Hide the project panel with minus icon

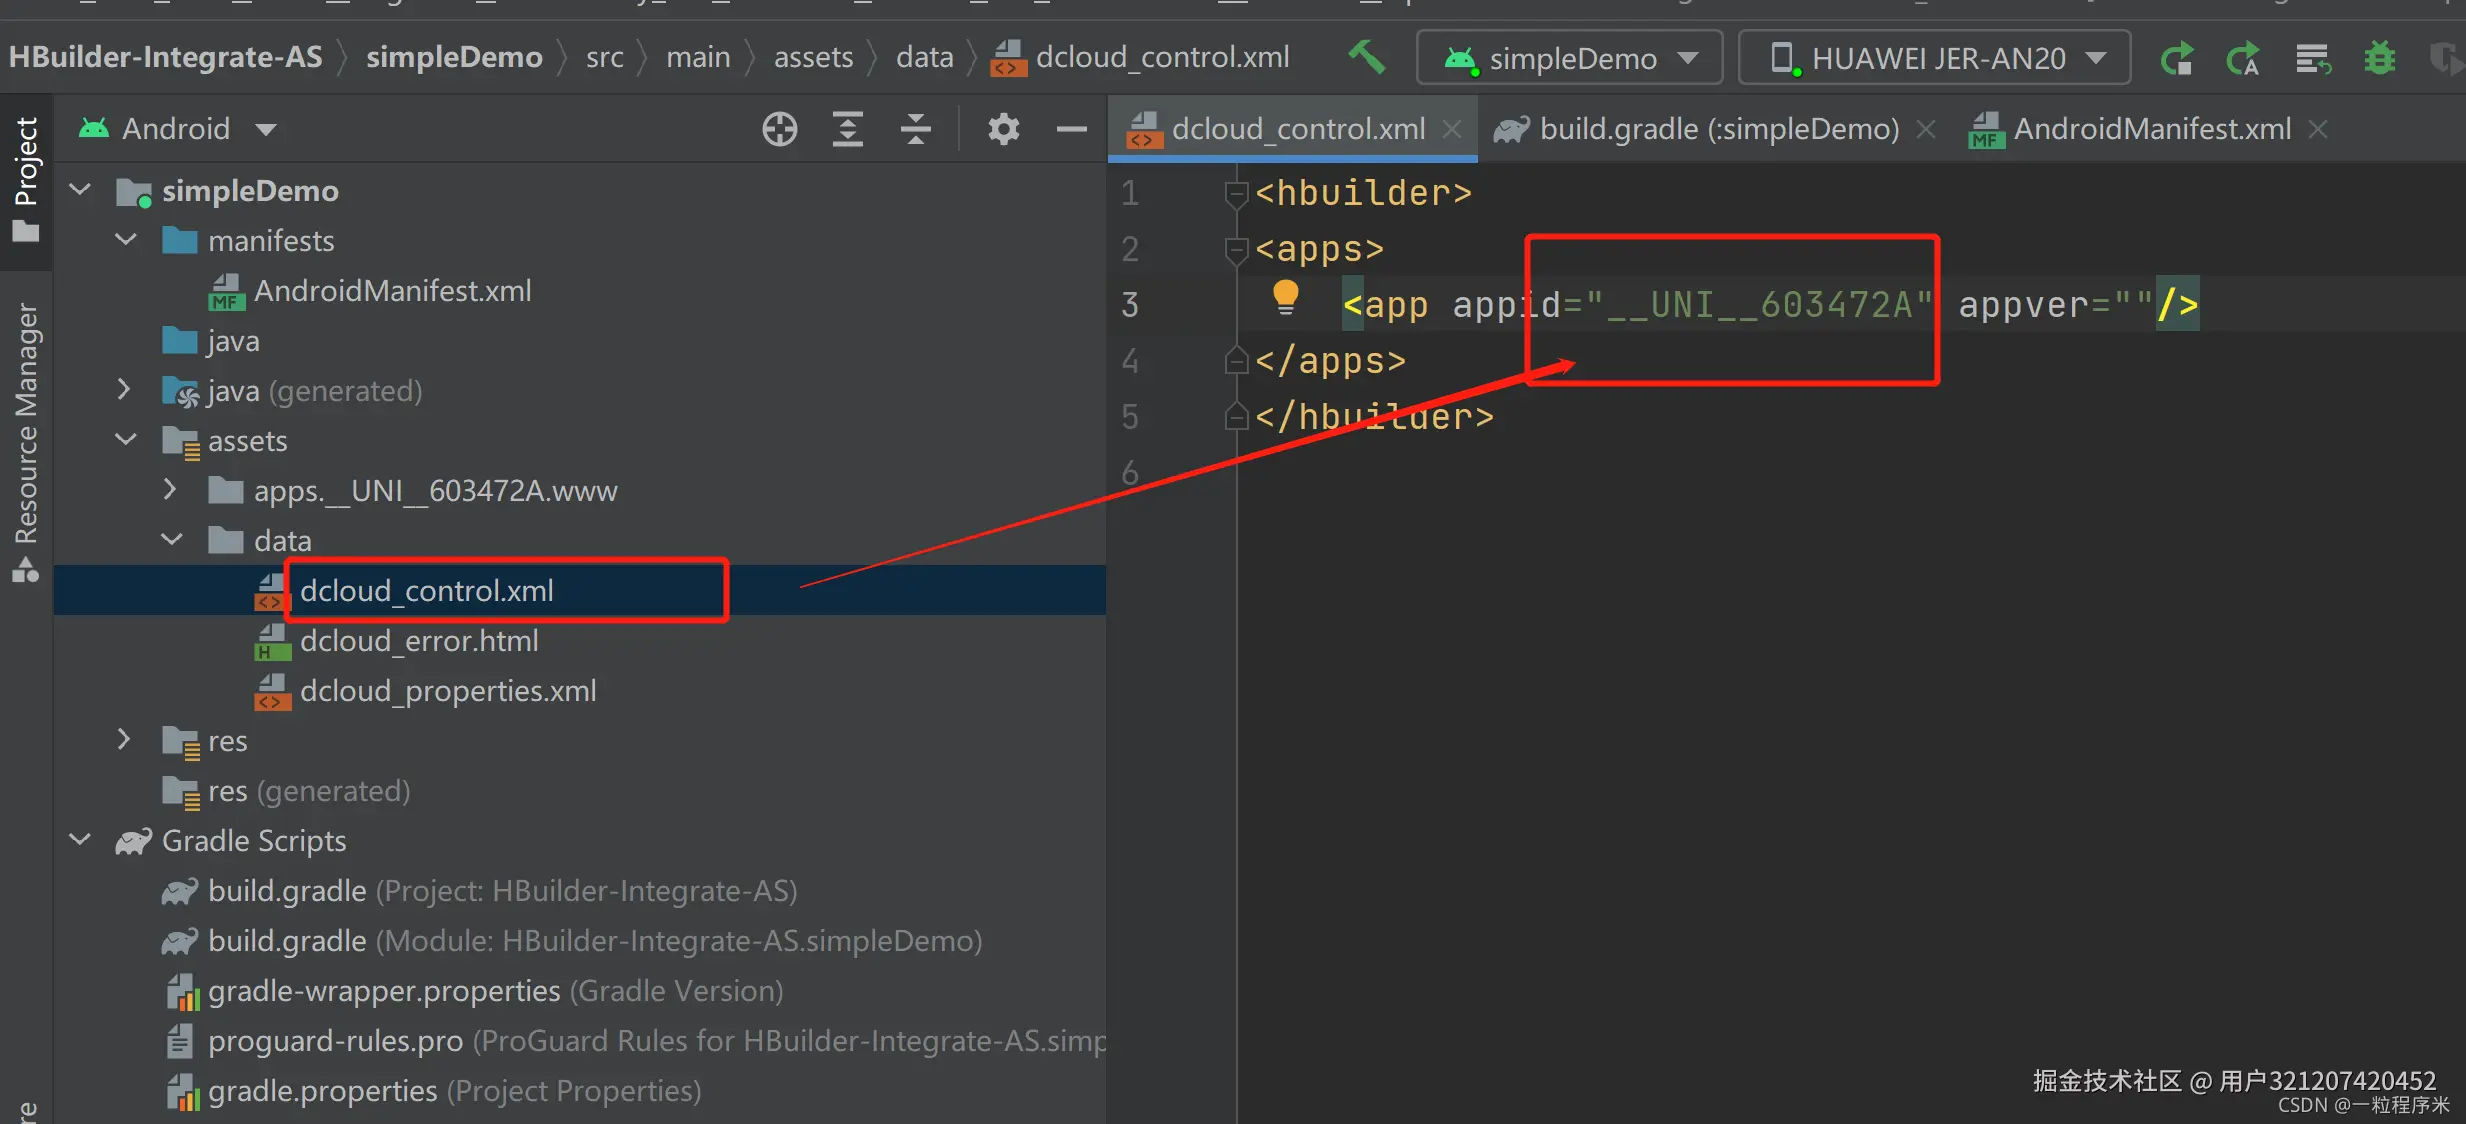(x=1071, y=129)
